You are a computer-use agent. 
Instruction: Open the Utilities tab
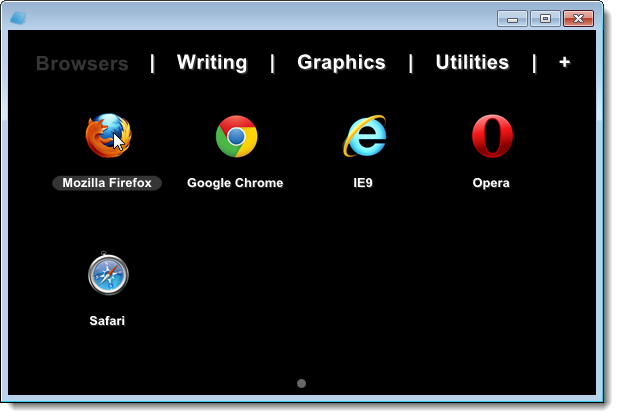[472, 62]
